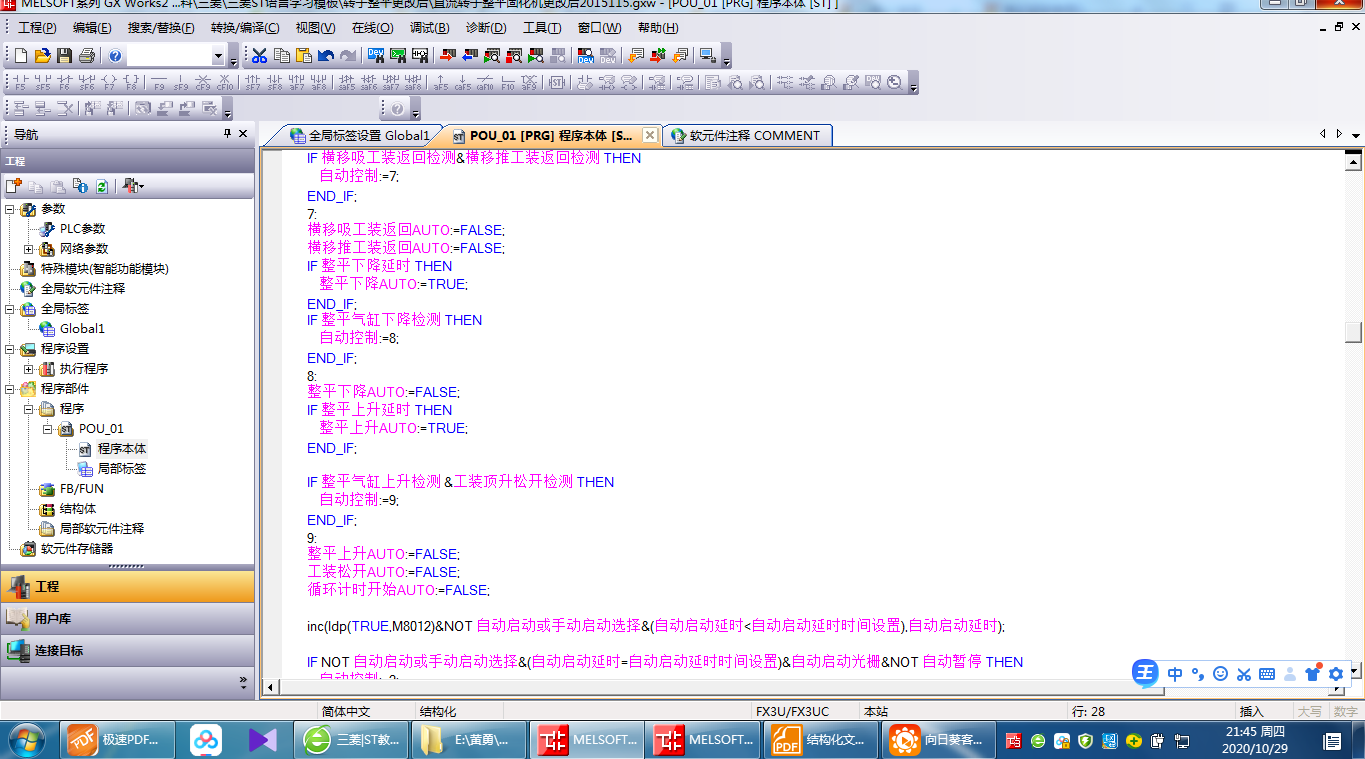Open the project folder icon
The image size is (1365, 759).
(x=42, y=56)
